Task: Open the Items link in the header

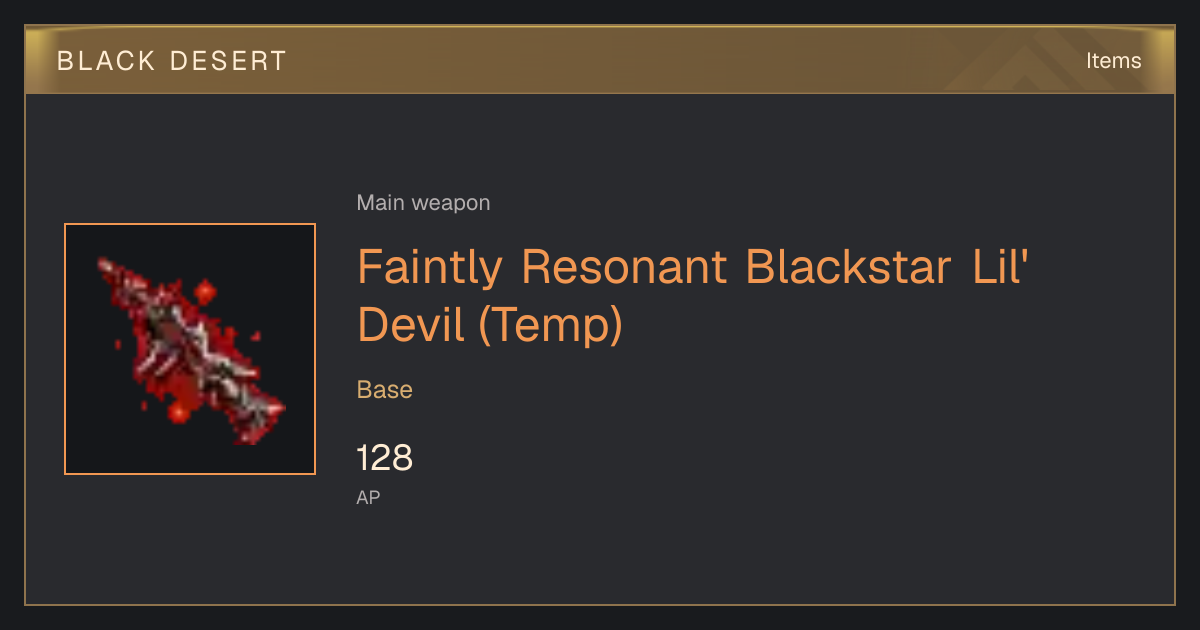Action: pos(1113,61)
